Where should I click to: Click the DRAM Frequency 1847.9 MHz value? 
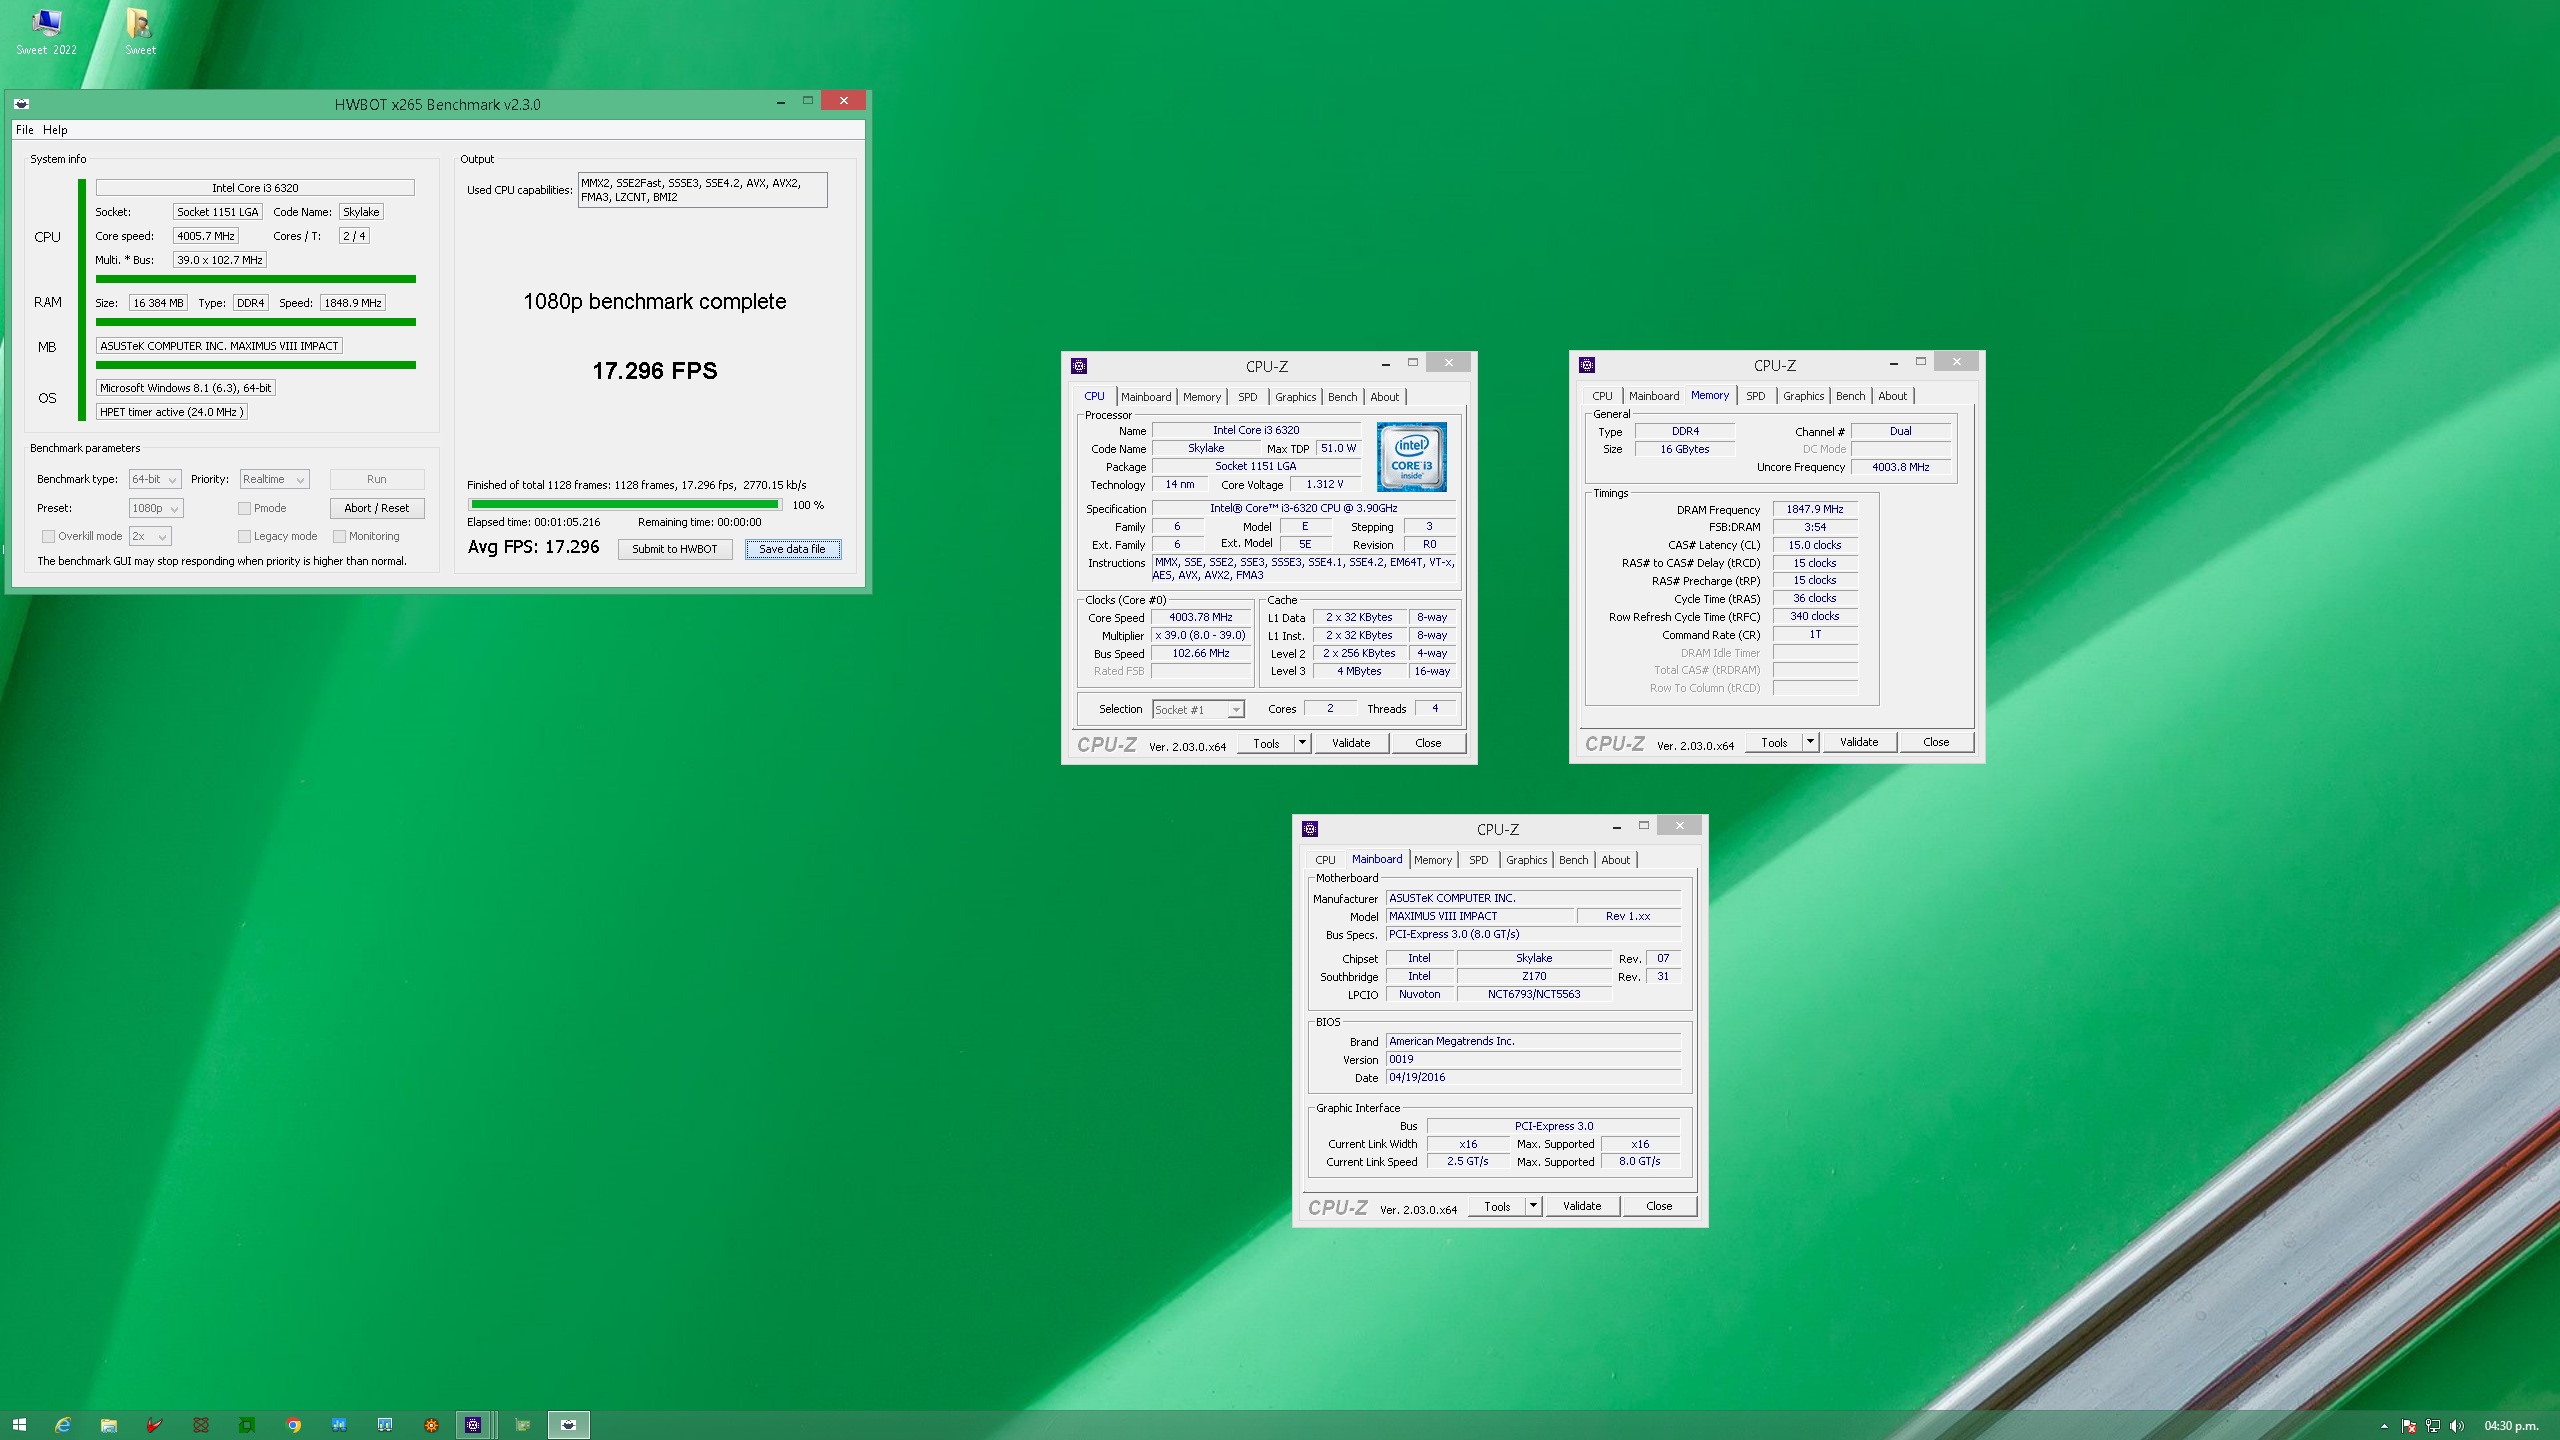(x=1815, y=509)
